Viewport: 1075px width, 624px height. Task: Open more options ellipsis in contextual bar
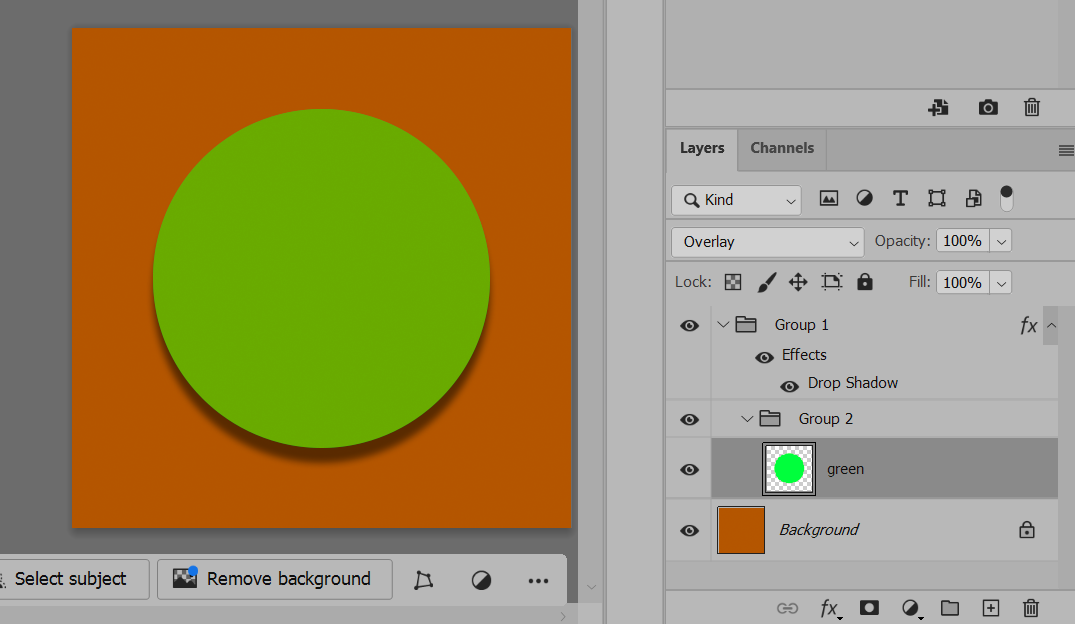(538, 581)
